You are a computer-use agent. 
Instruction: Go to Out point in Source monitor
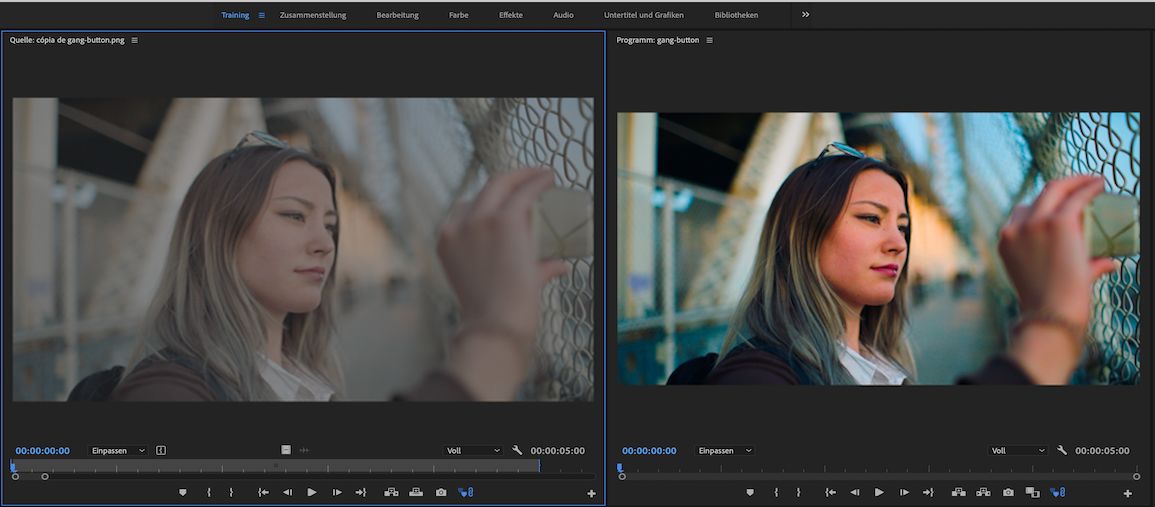point(360,492)
